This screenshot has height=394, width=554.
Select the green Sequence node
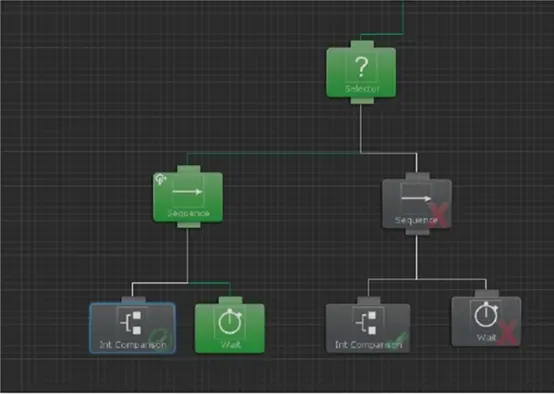point(188,197)
